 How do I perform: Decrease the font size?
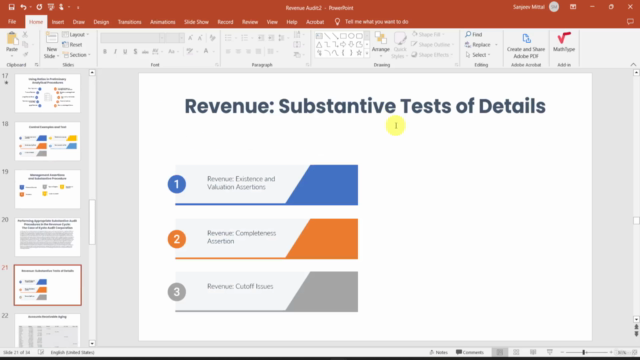[200, 38]
